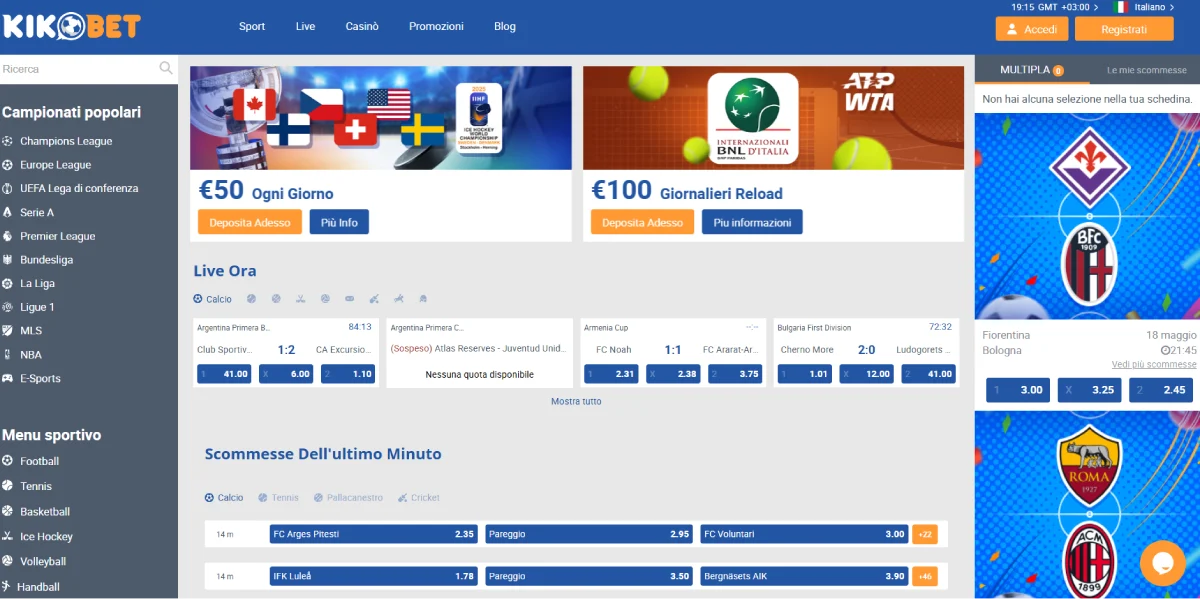This screenshot has width=1200, height=600.
Task: Open the Live menu
Action: click(305, 26)
